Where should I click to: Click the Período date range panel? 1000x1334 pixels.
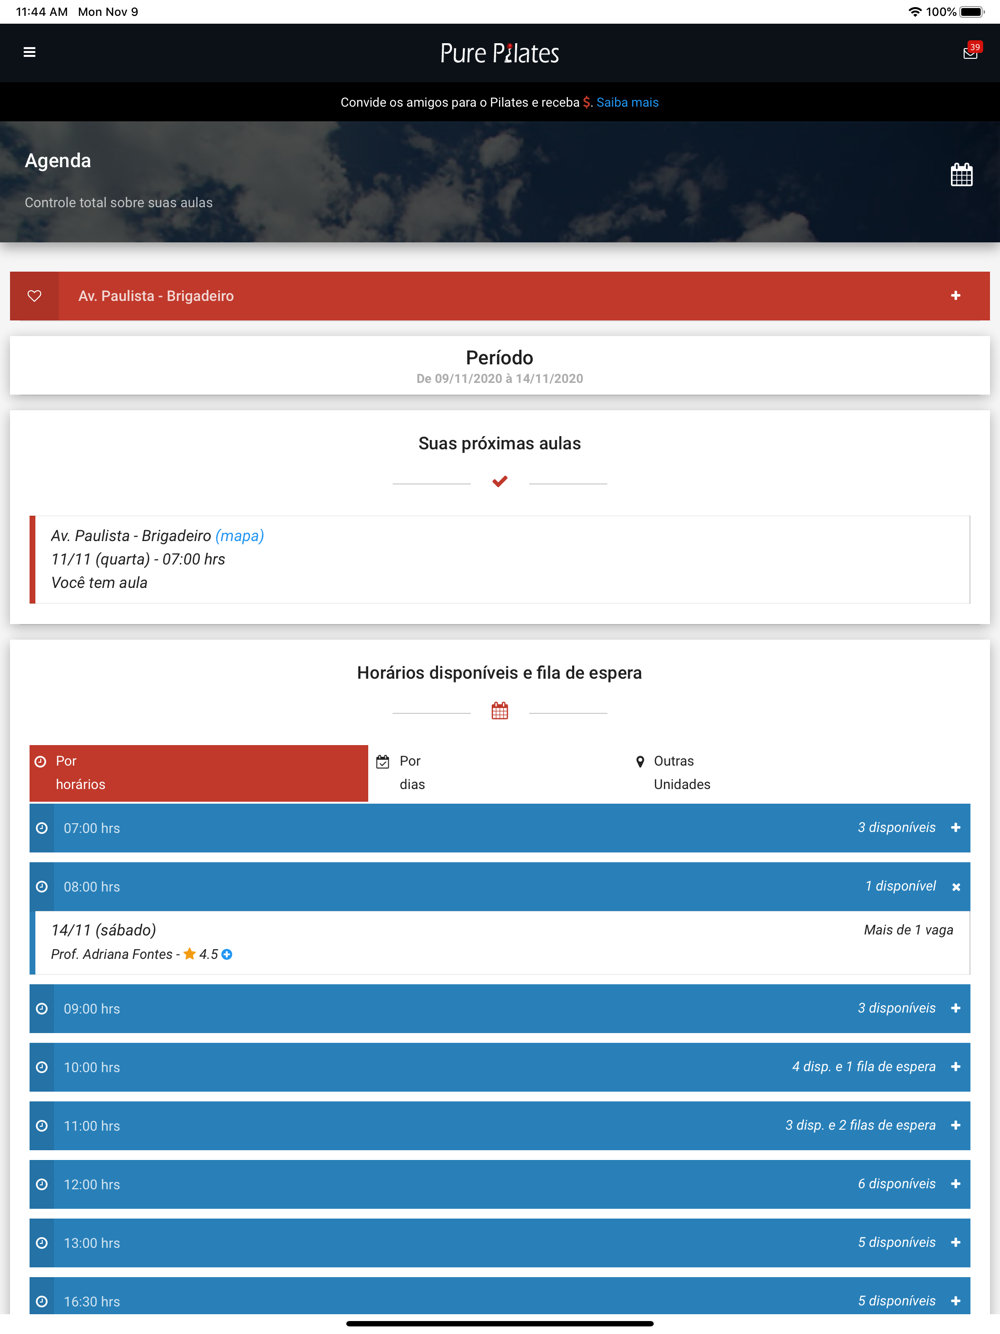pyautogui.click(x=500, y=366)
